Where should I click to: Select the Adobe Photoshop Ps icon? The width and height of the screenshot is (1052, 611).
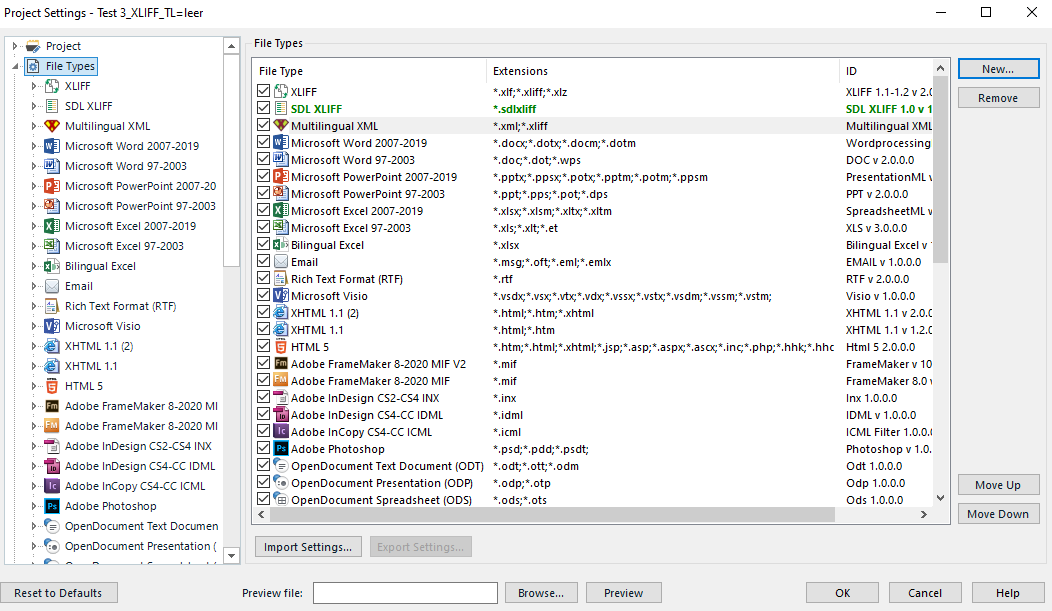click(52, 506)
